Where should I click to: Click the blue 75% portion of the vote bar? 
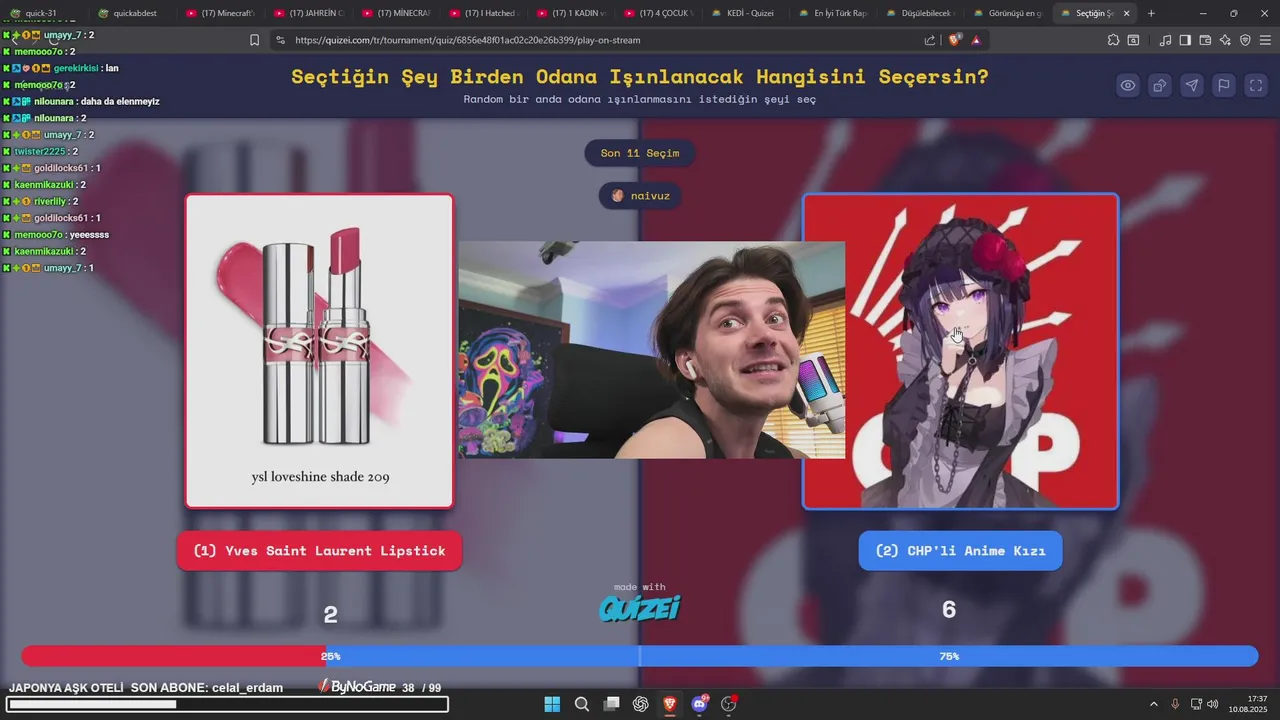pos(792,656)
